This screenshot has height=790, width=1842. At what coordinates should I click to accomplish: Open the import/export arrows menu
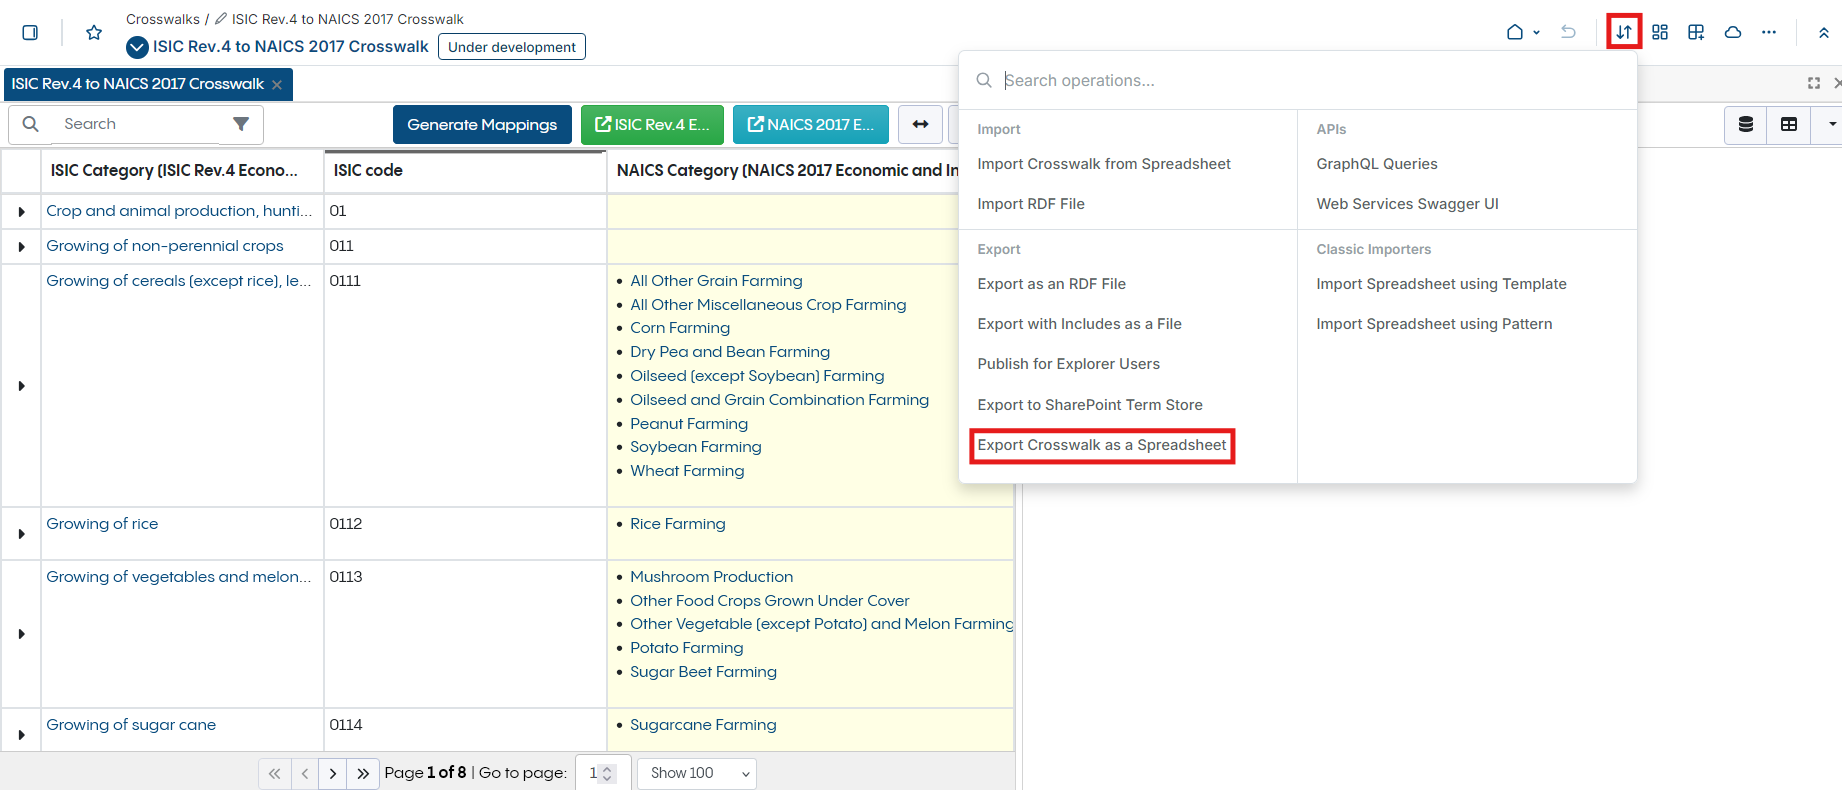(1624, 32)
